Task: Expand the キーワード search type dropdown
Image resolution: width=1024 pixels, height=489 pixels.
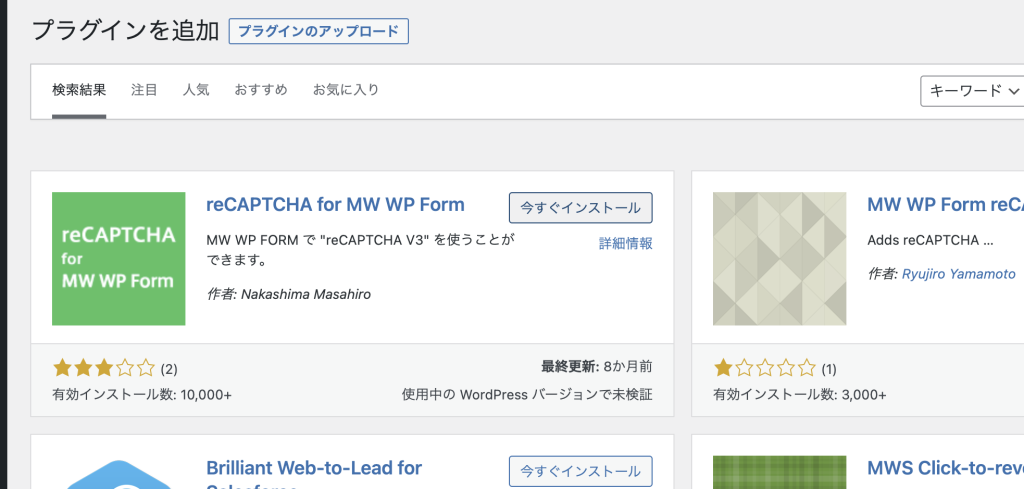Action: 972,91
